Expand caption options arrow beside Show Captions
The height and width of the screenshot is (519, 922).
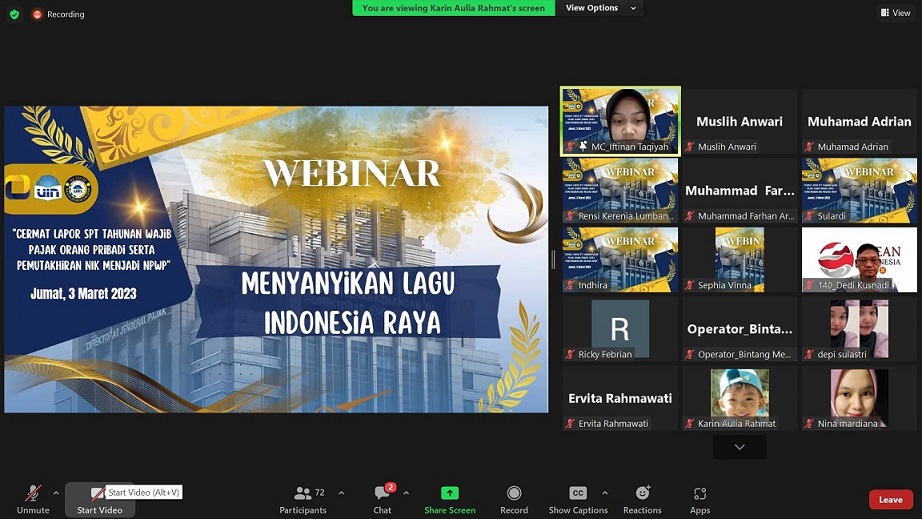point(604,493)
